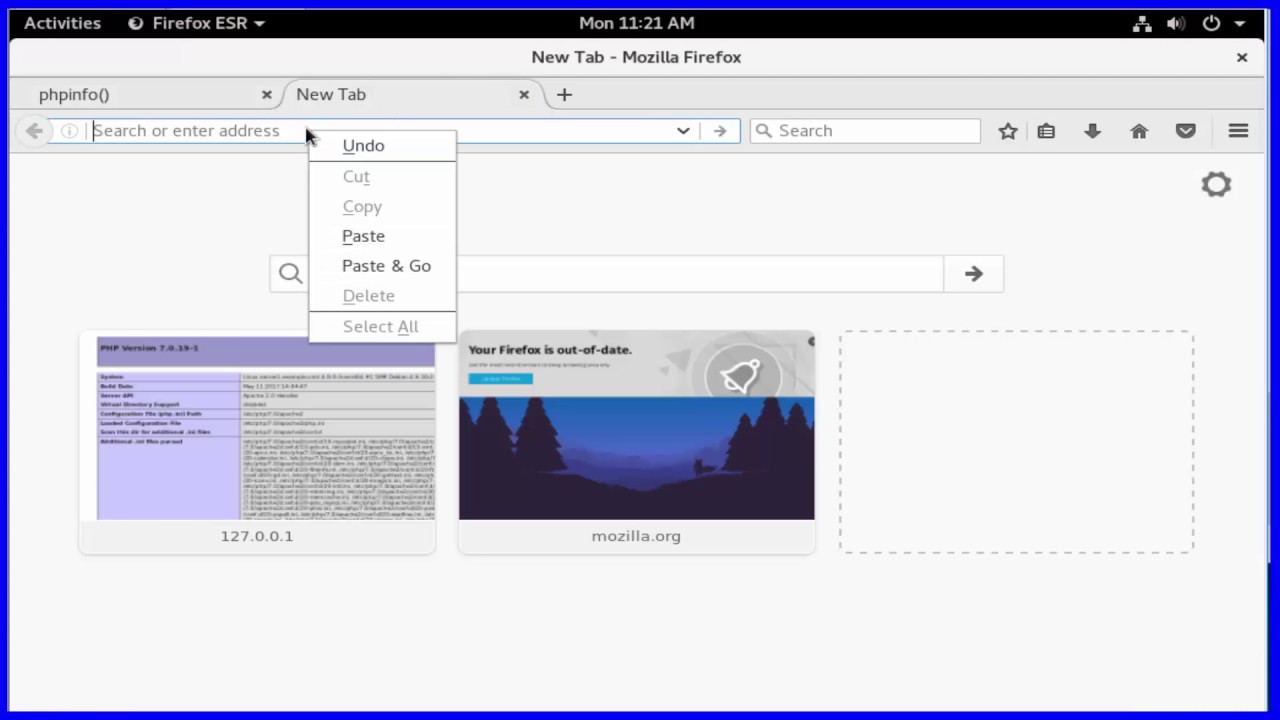Click the 127.0.0.1 tile label
The width and height of the screenshot is (1280, 720).
coord(257,536)
